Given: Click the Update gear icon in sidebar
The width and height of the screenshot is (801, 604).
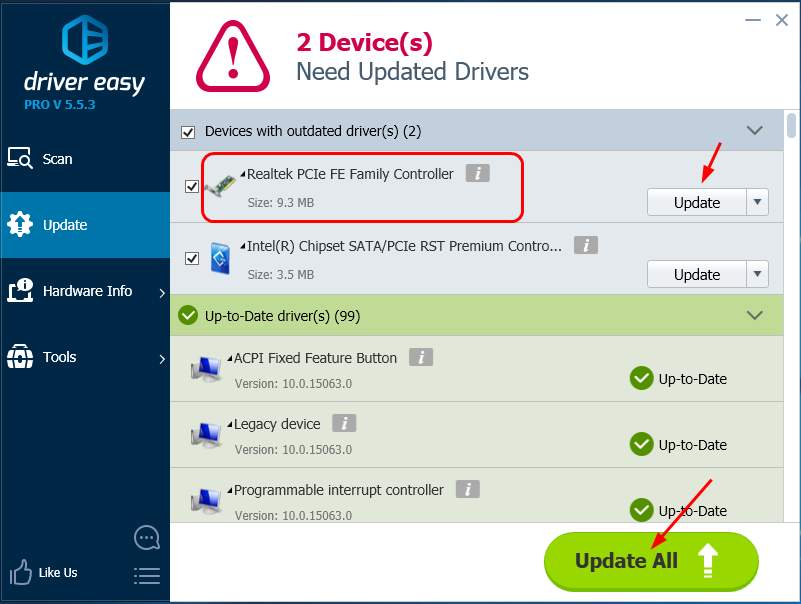Looking at the screenshot, I should [20, 224].
